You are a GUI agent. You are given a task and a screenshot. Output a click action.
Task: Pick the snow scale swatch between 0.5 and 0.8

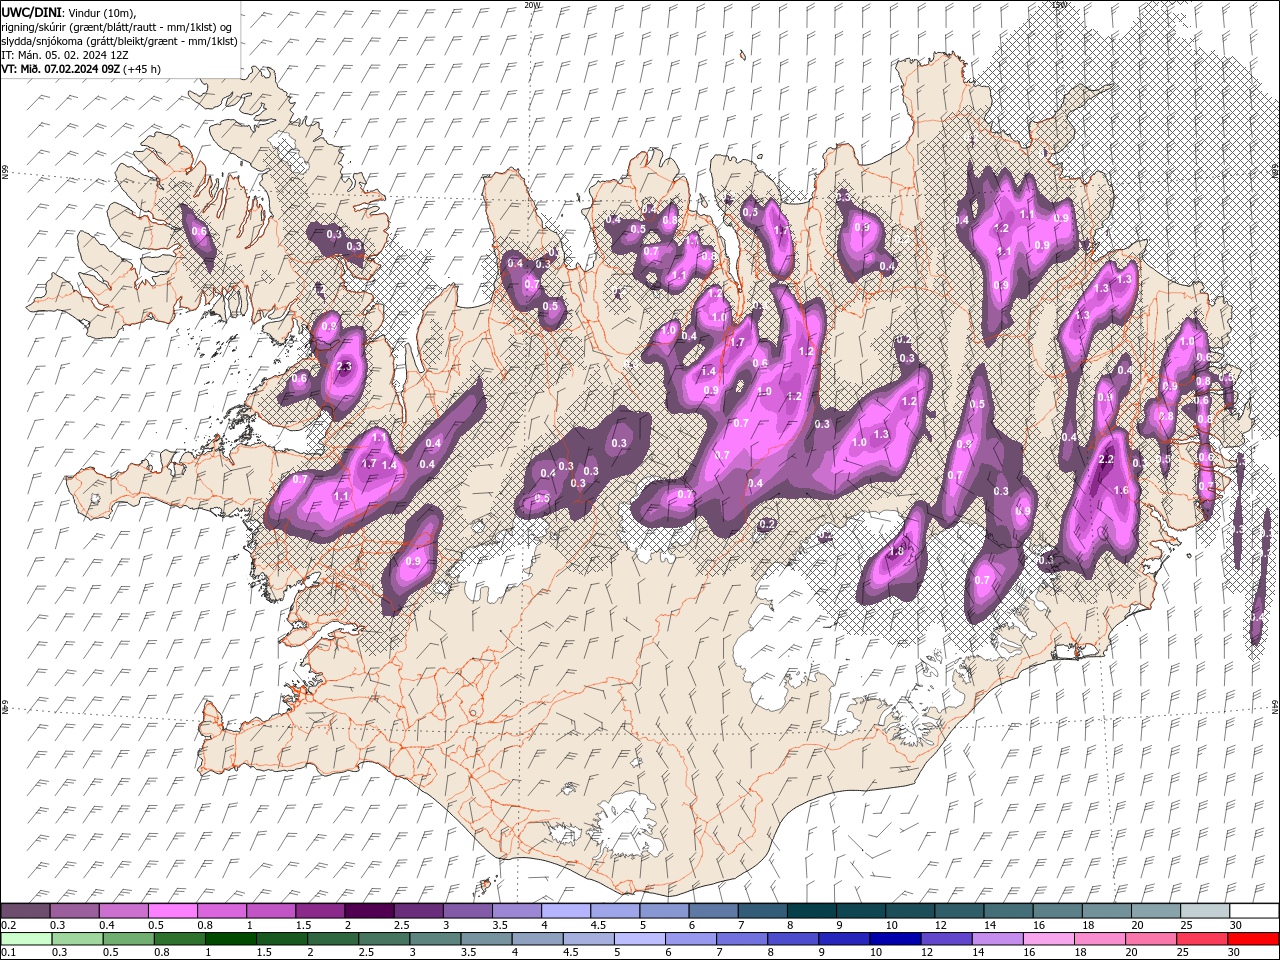point(172,910)
